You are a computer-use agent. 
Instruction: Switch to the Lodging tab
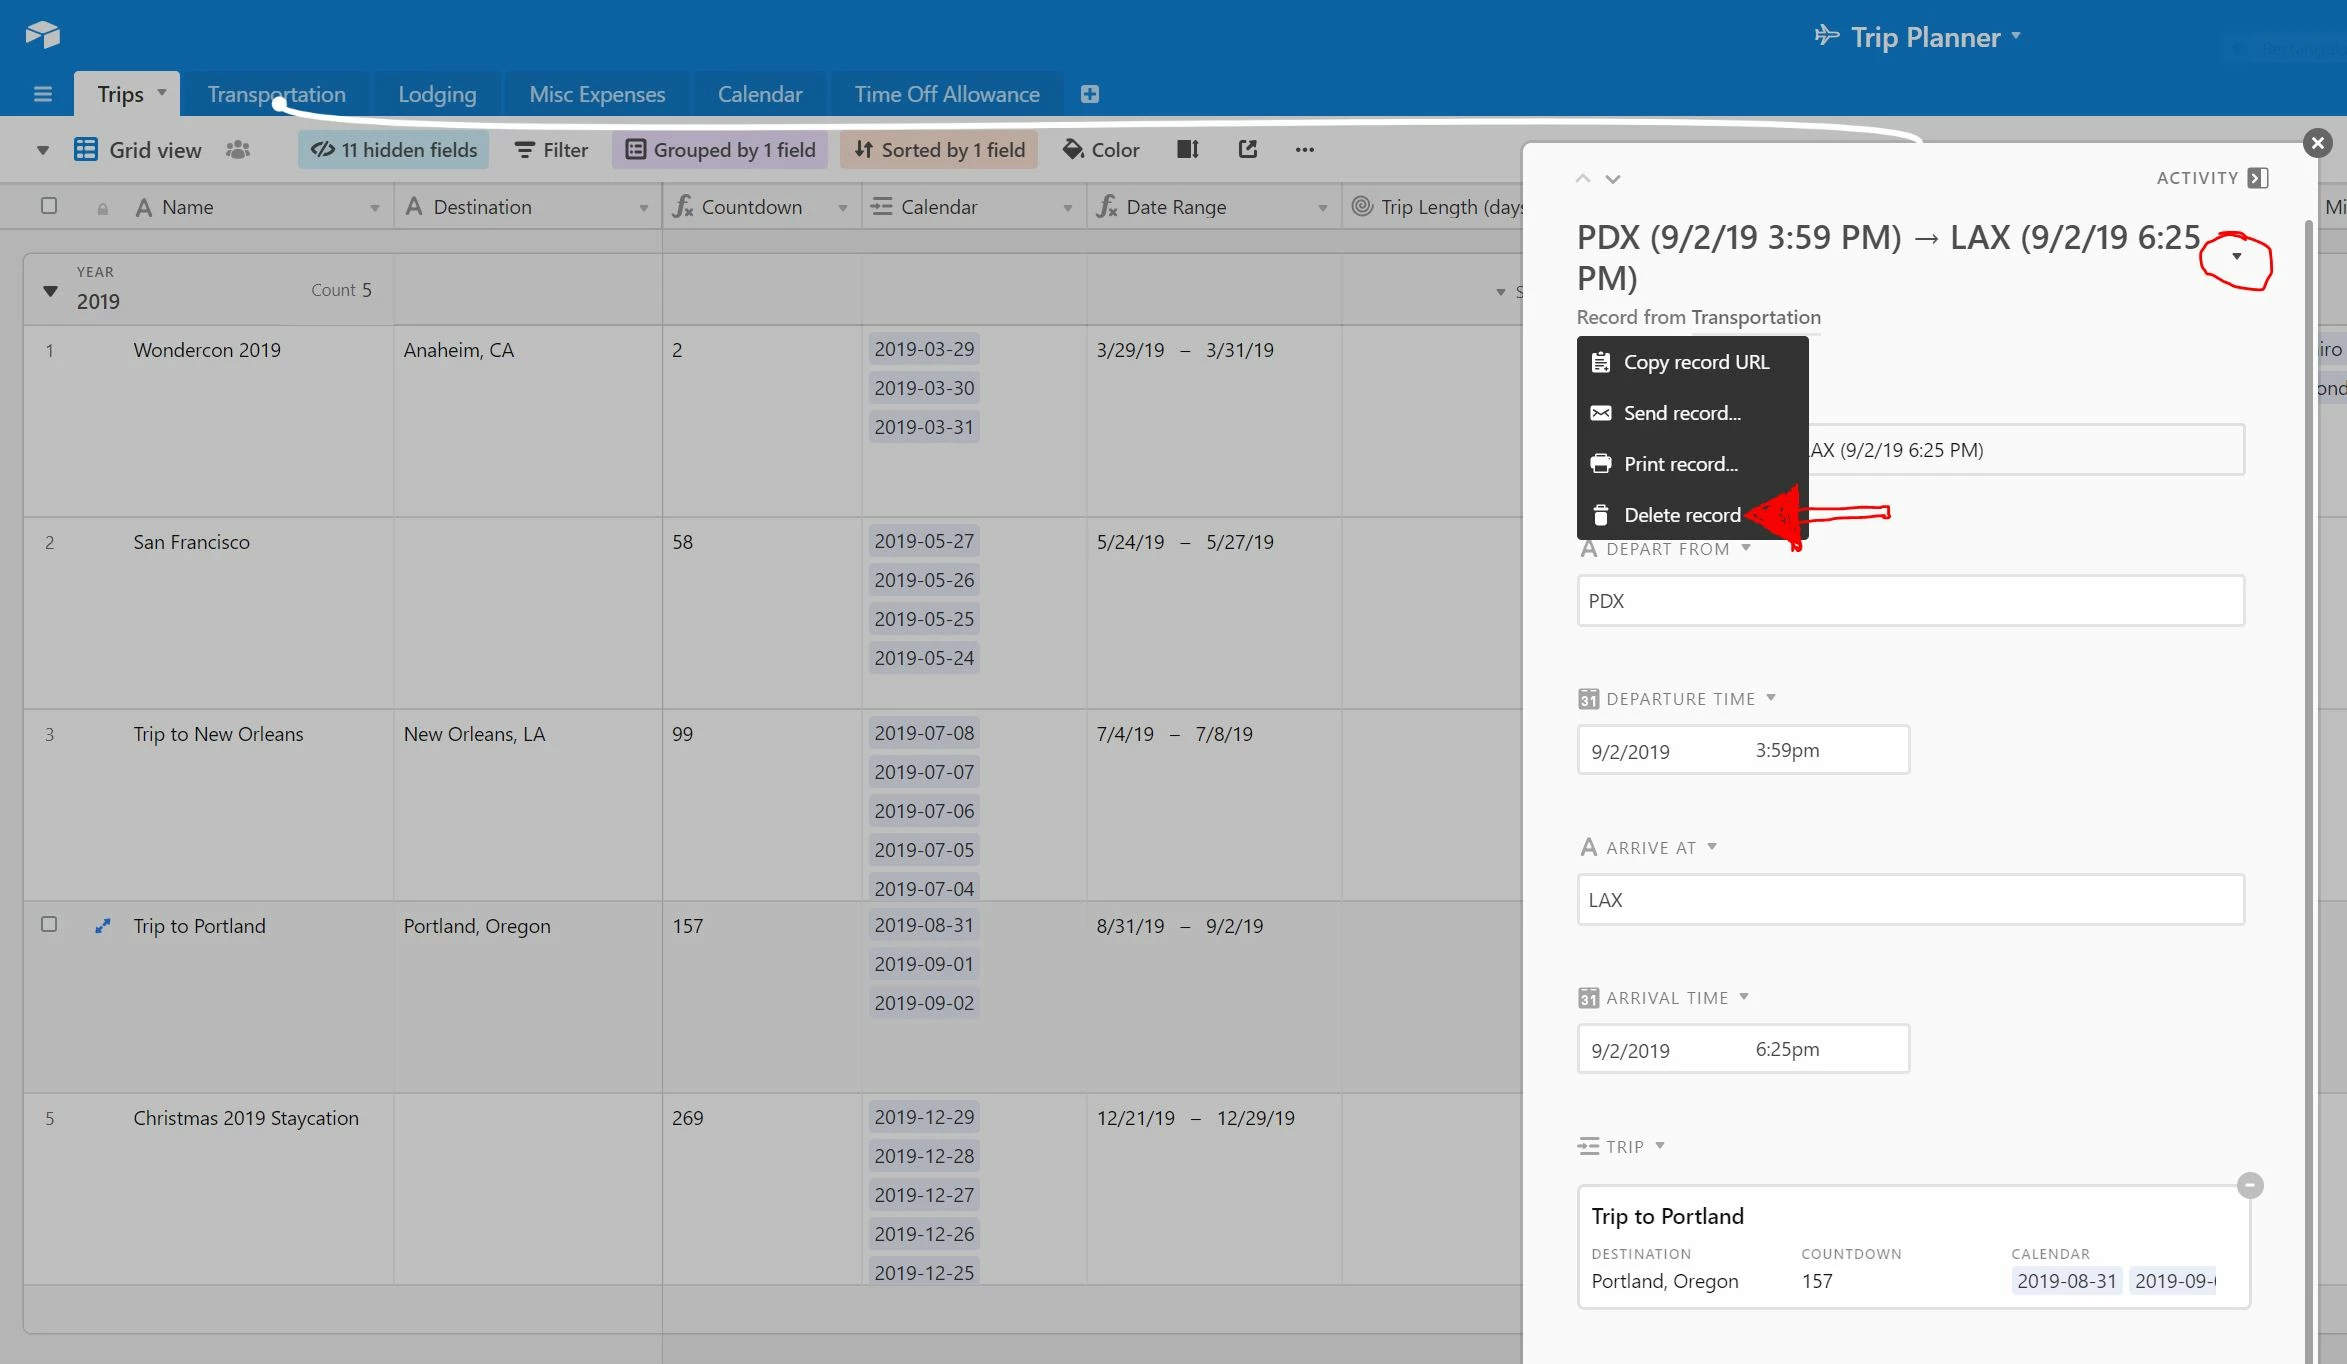(x=437, y=94)
